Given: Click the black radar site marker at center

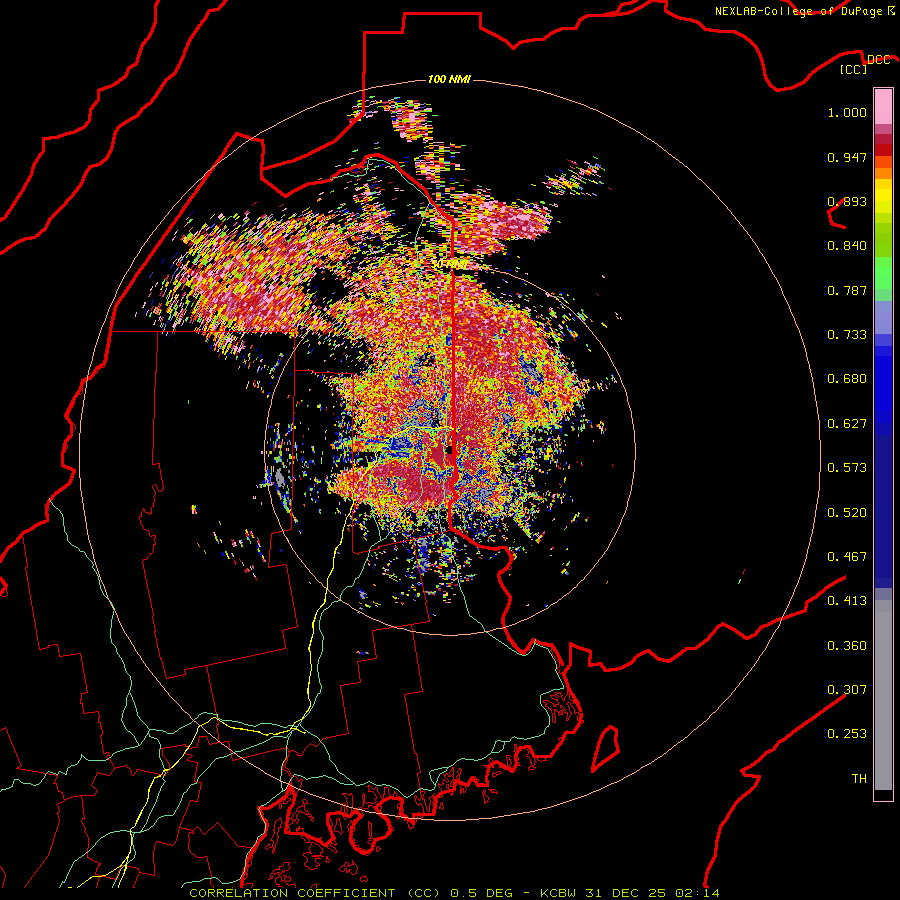Looking at the screenshot, I should (449, 451).
